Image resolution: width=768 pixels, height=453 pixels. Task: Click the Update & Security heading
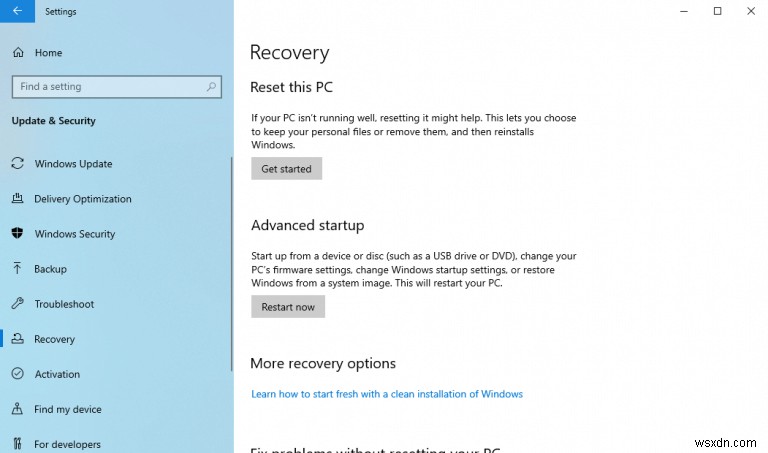click(x=53, y=120)
